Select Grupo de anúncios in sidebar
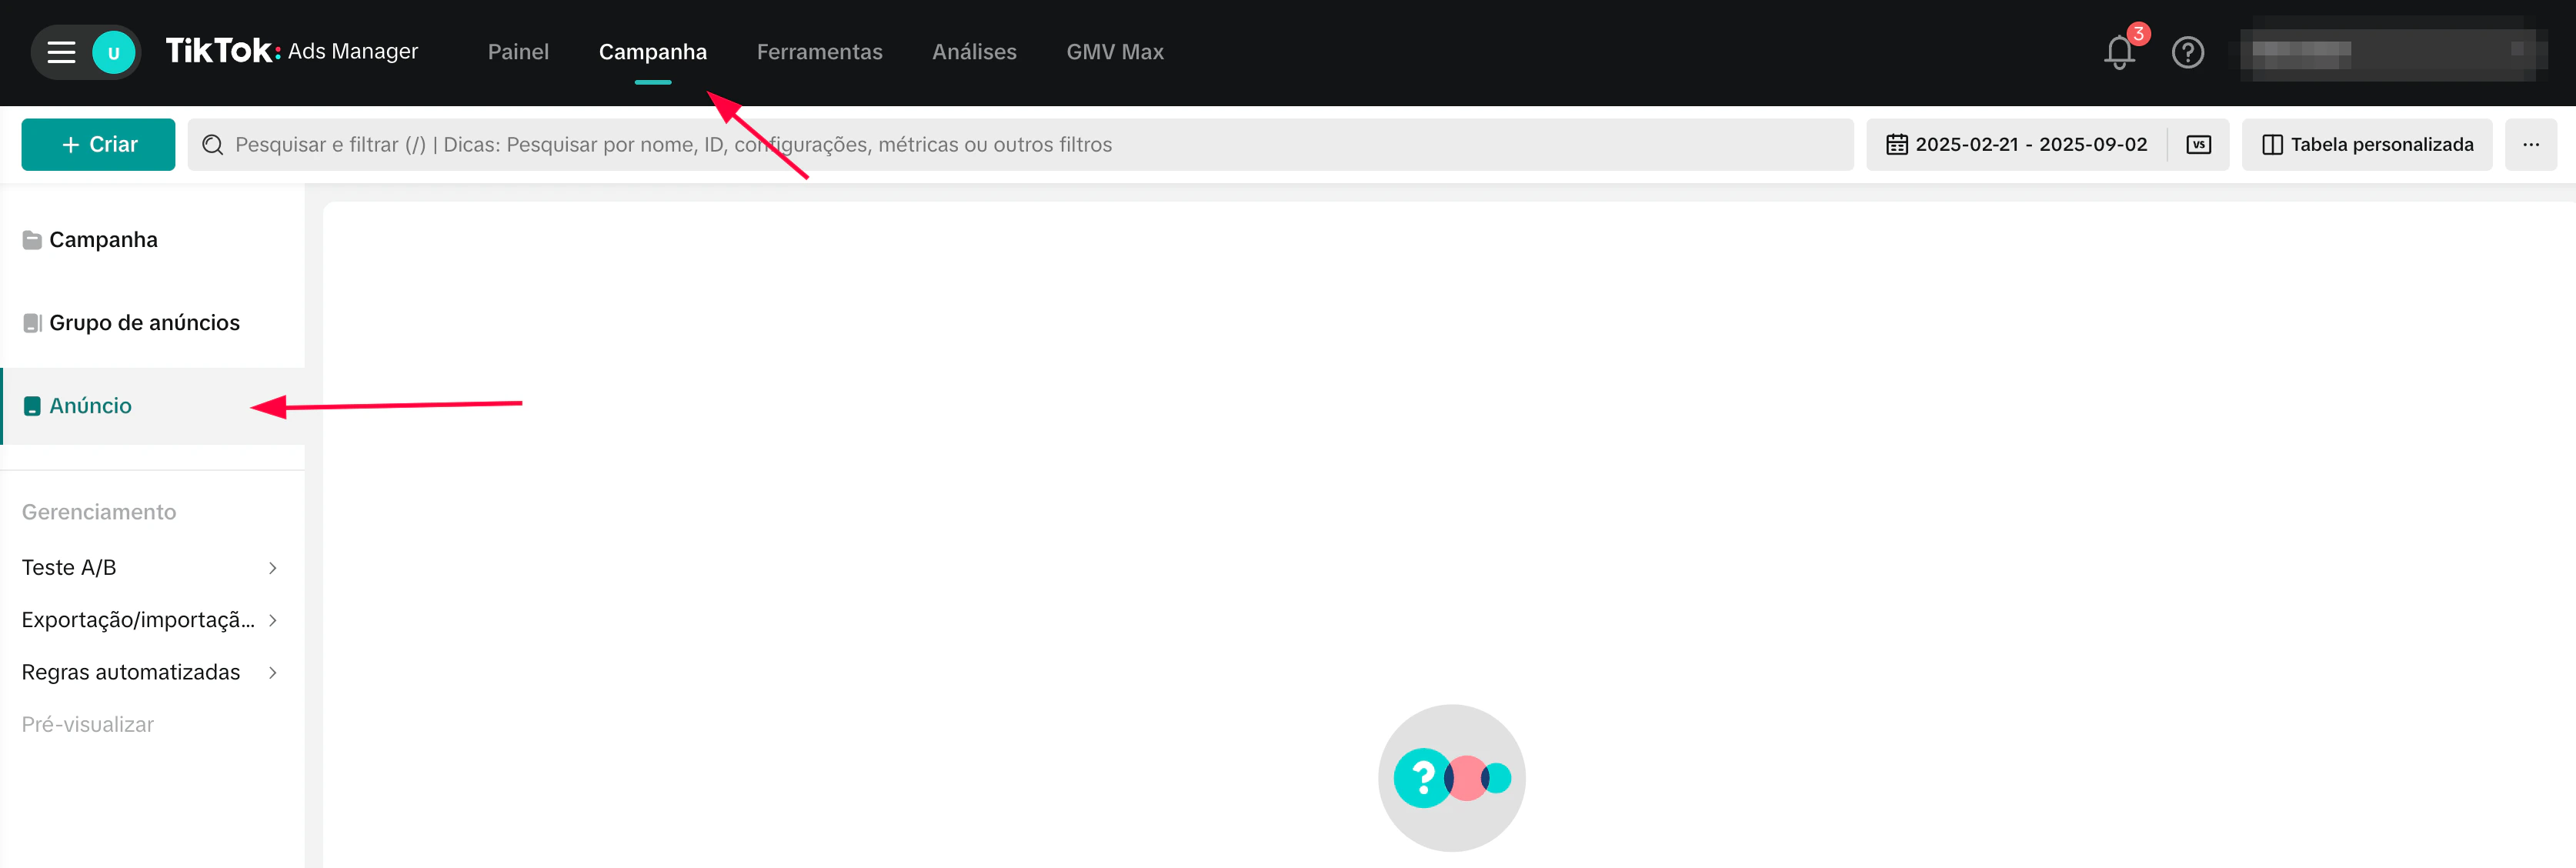The image size is (2576, 868). point(144,323)
